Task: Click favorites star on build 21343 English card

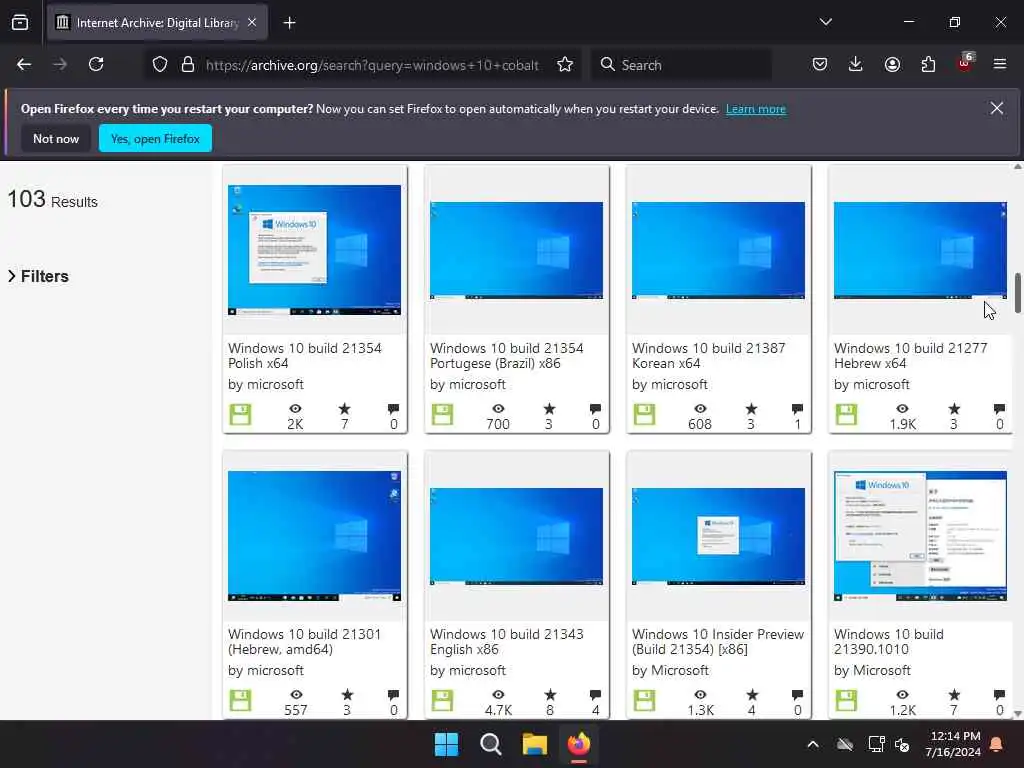Action: pos(550,695)
